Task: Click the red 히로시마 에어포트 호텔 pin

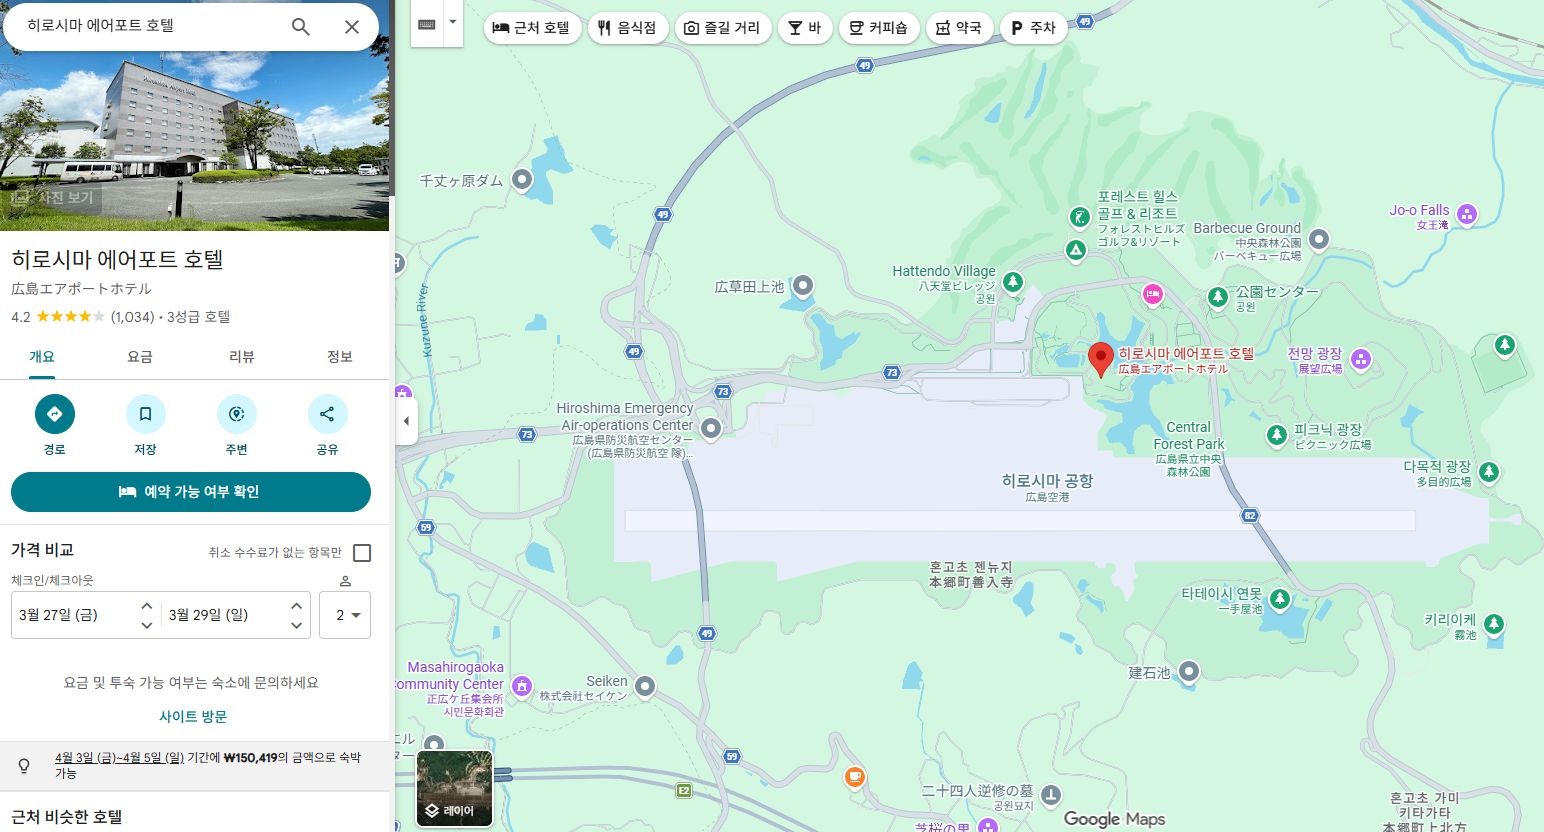Action: [x=1101, y=359]
